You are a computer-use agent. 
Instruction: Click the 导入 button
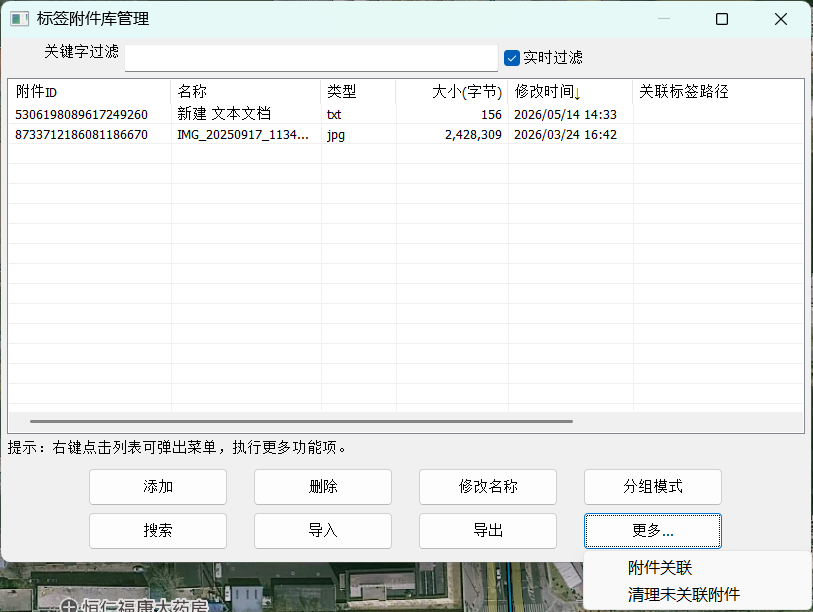(323, 531)
